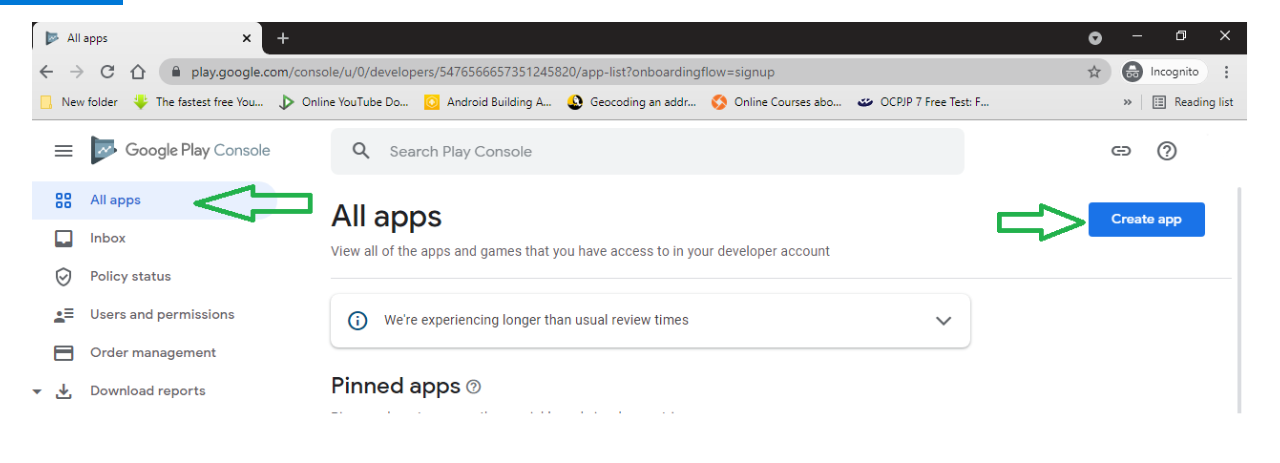Screen dimensions: 1280x463
Task: Click the Google Play Console logo
Action: click(181, 150)
